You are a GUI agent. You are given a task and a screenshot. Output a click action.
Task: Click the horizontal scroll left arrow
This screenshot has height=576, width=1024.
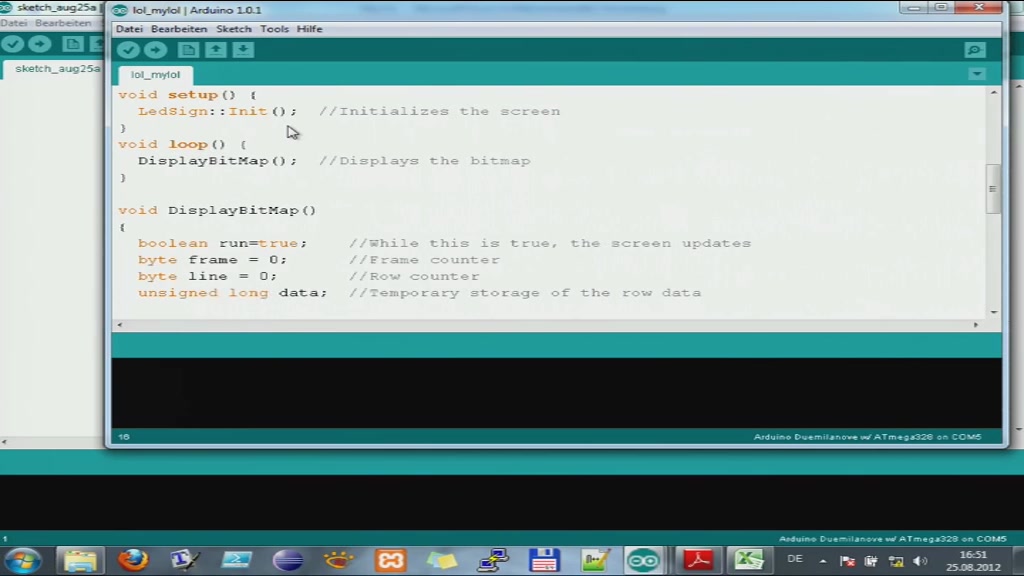click(x=120, y=325)
